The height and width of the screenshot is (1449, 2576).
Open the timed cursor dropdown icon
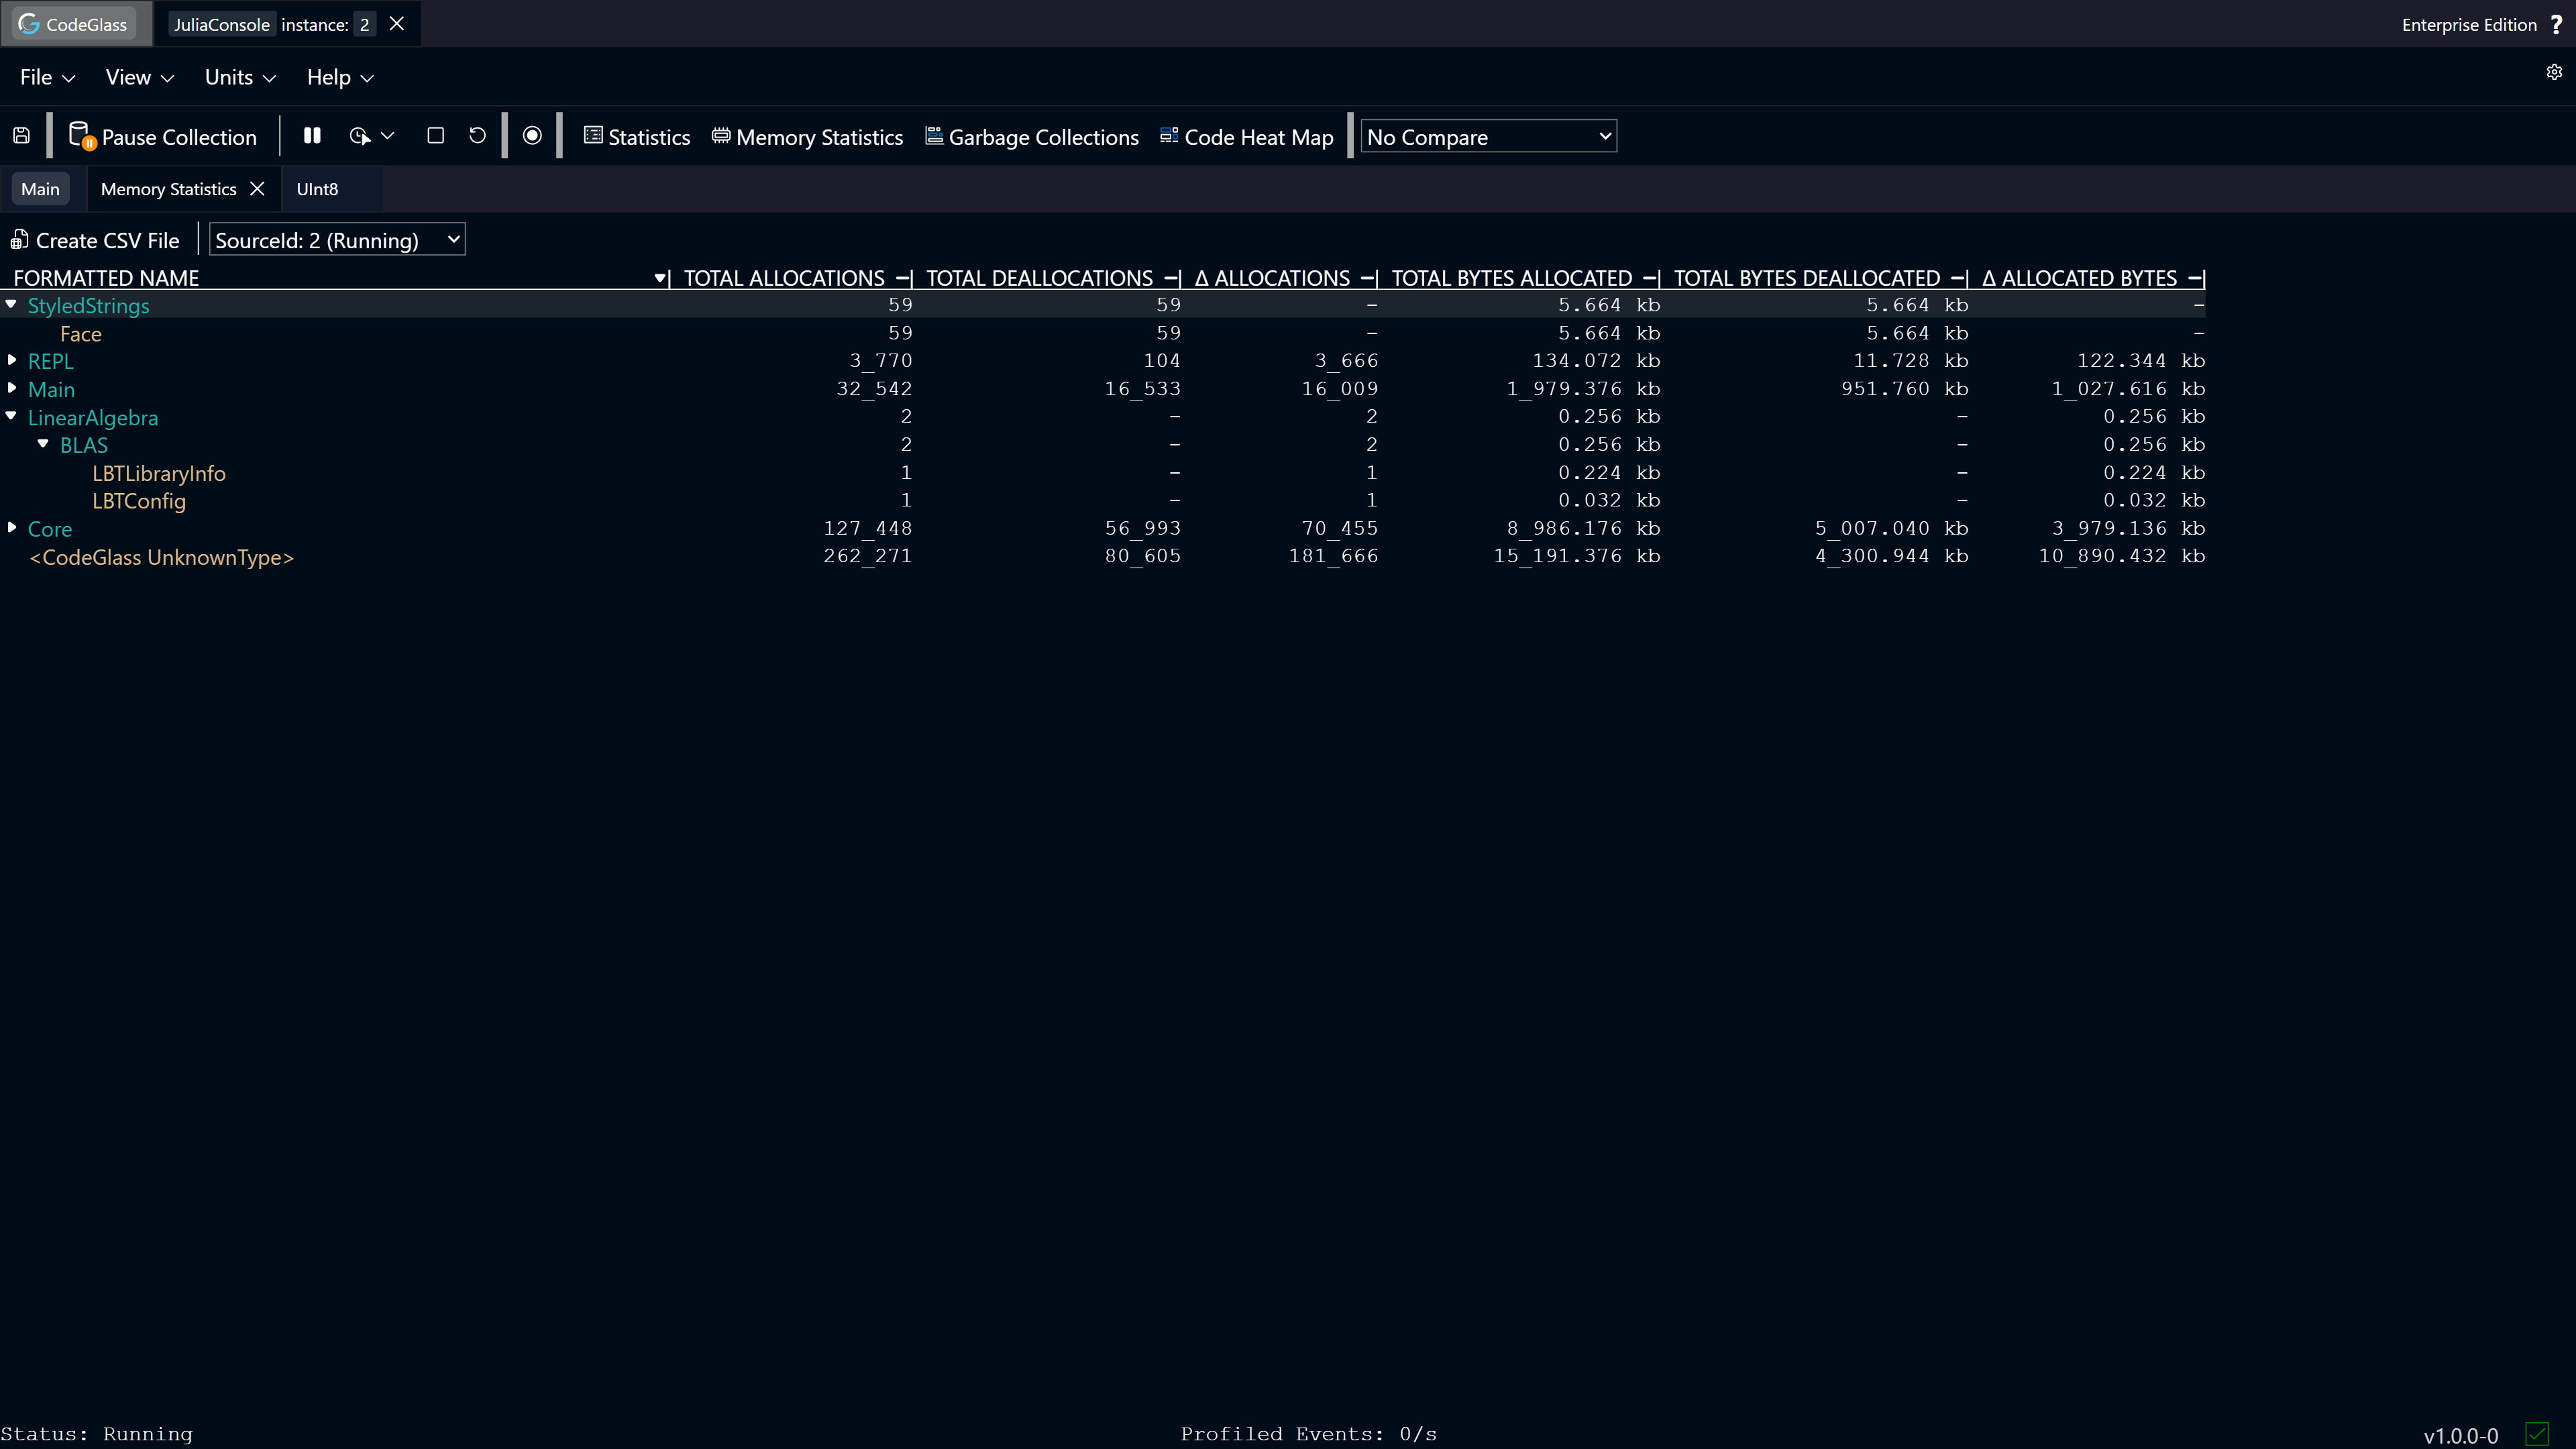tap(371, 135)
